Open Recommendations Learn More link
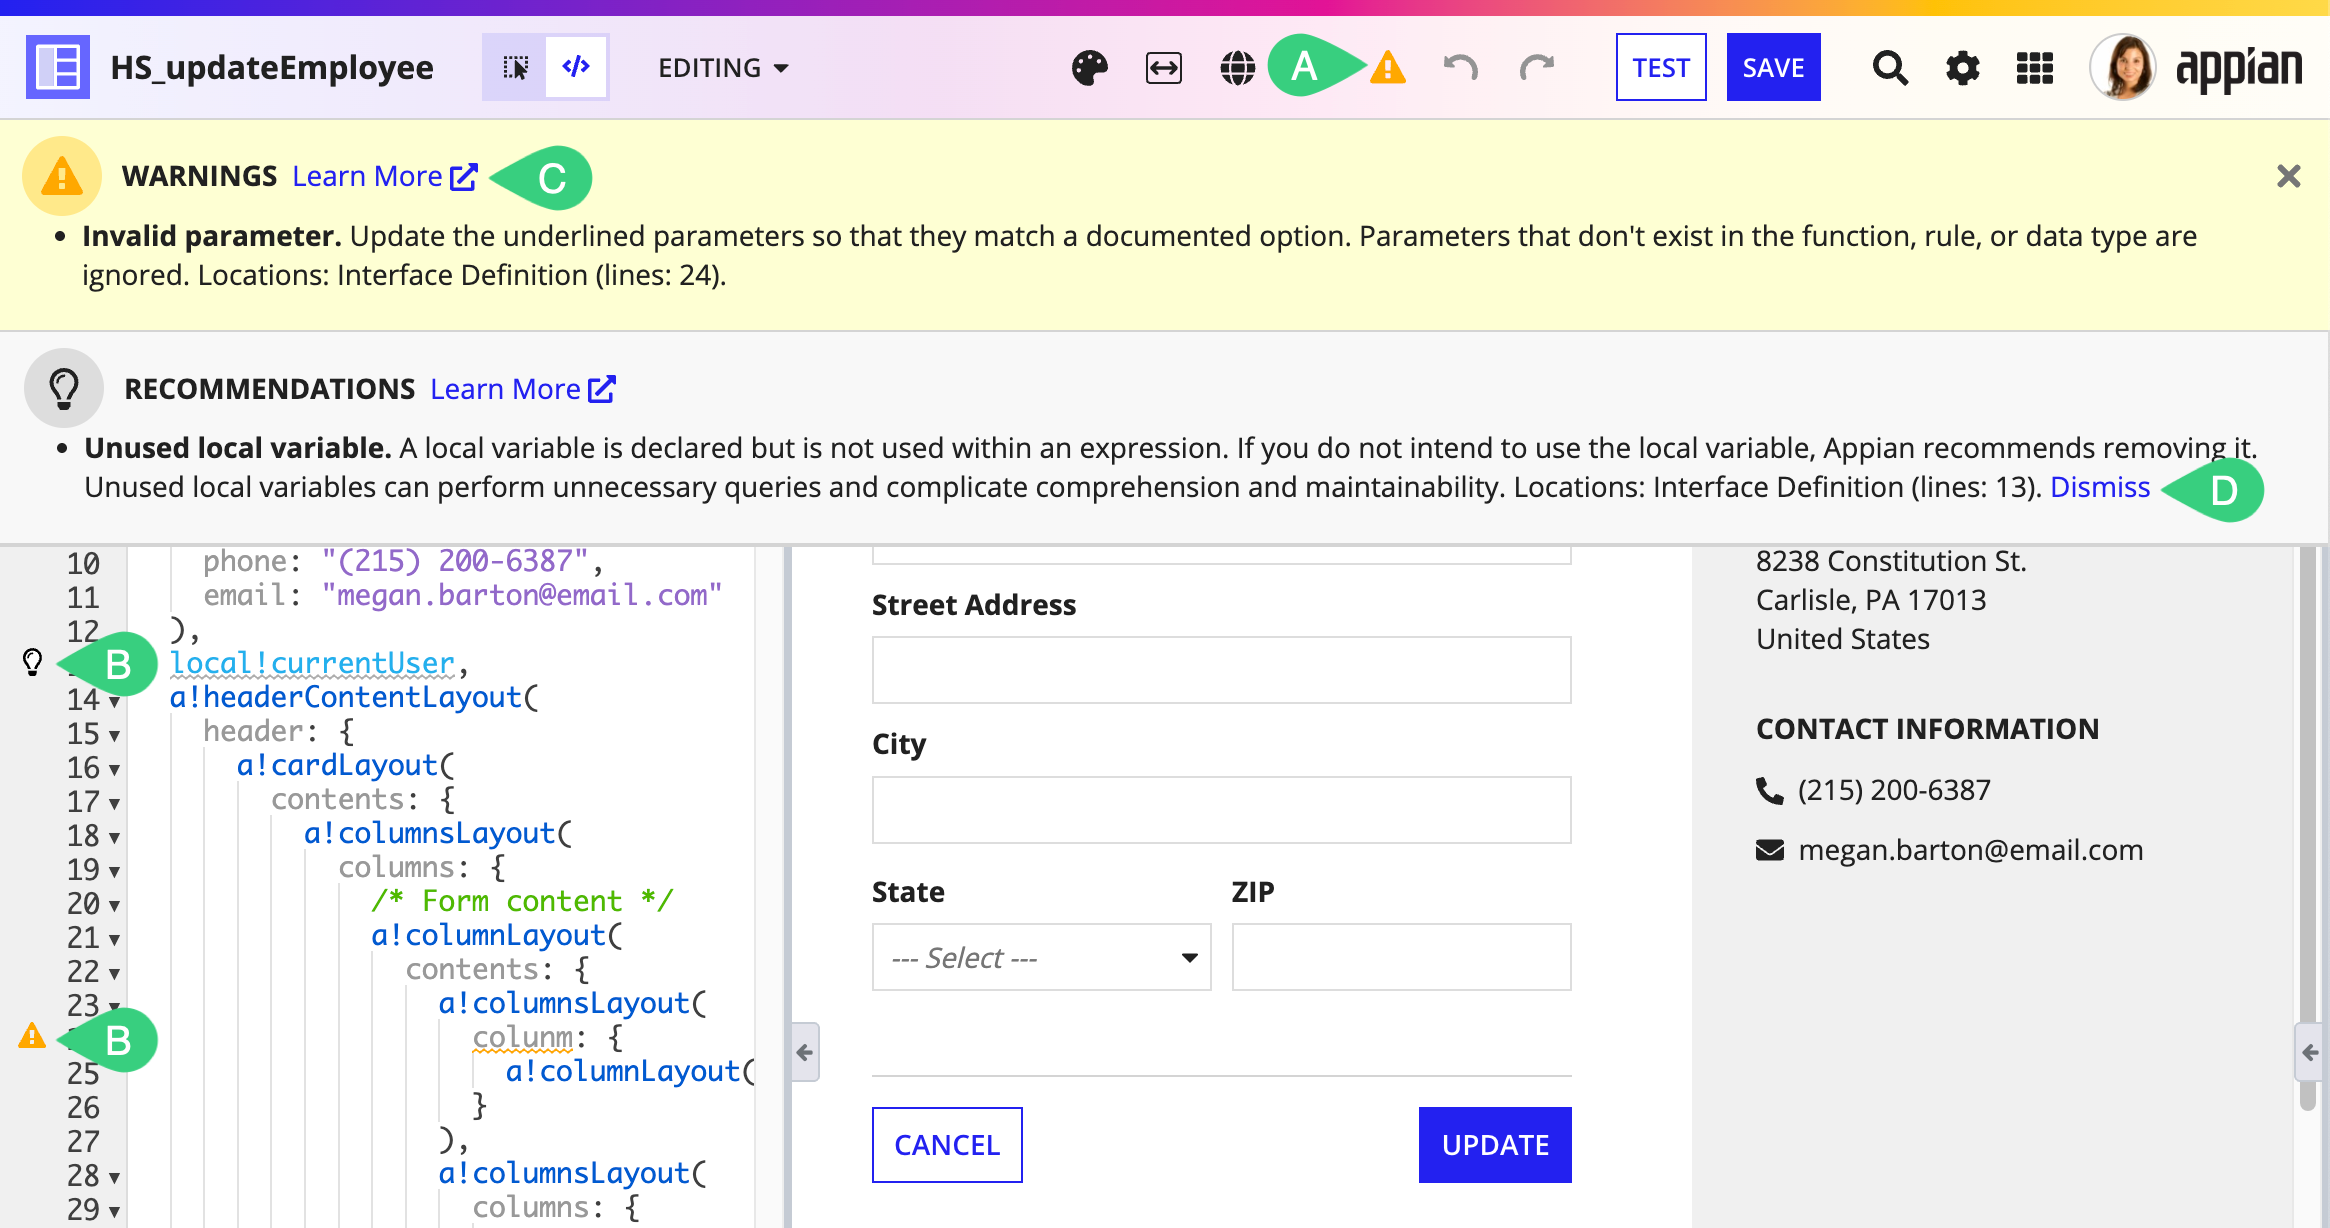 (x=523, y=389)
